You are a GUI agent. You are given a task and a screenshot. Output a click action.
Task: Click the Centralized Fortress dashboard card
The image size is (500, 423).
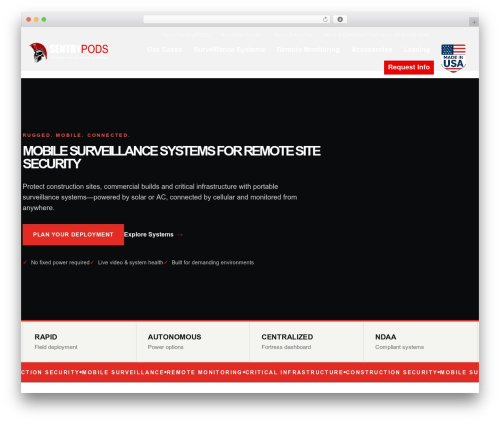pyautogui.click(x=306, y=341)
